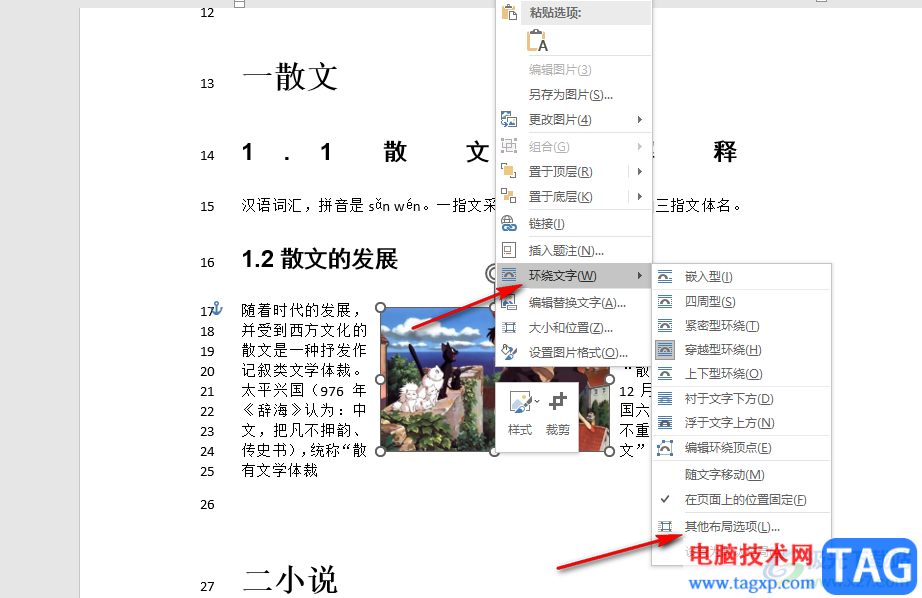Click the picture Style (样式) icon
Viewport: 922px width, 598px height.
[x=521, y=403]
